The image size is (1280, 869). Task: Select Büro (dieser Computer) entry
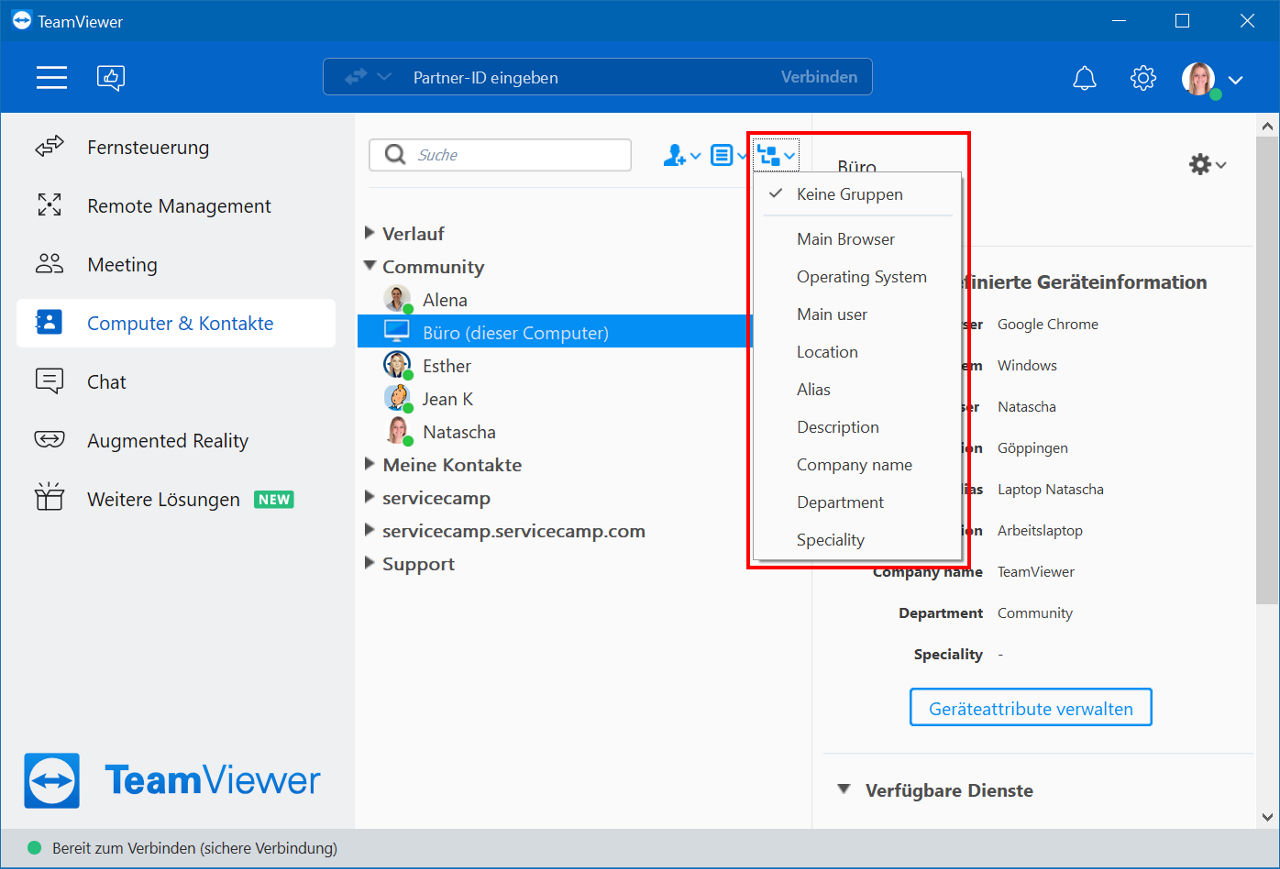click(x=555, y=332)
